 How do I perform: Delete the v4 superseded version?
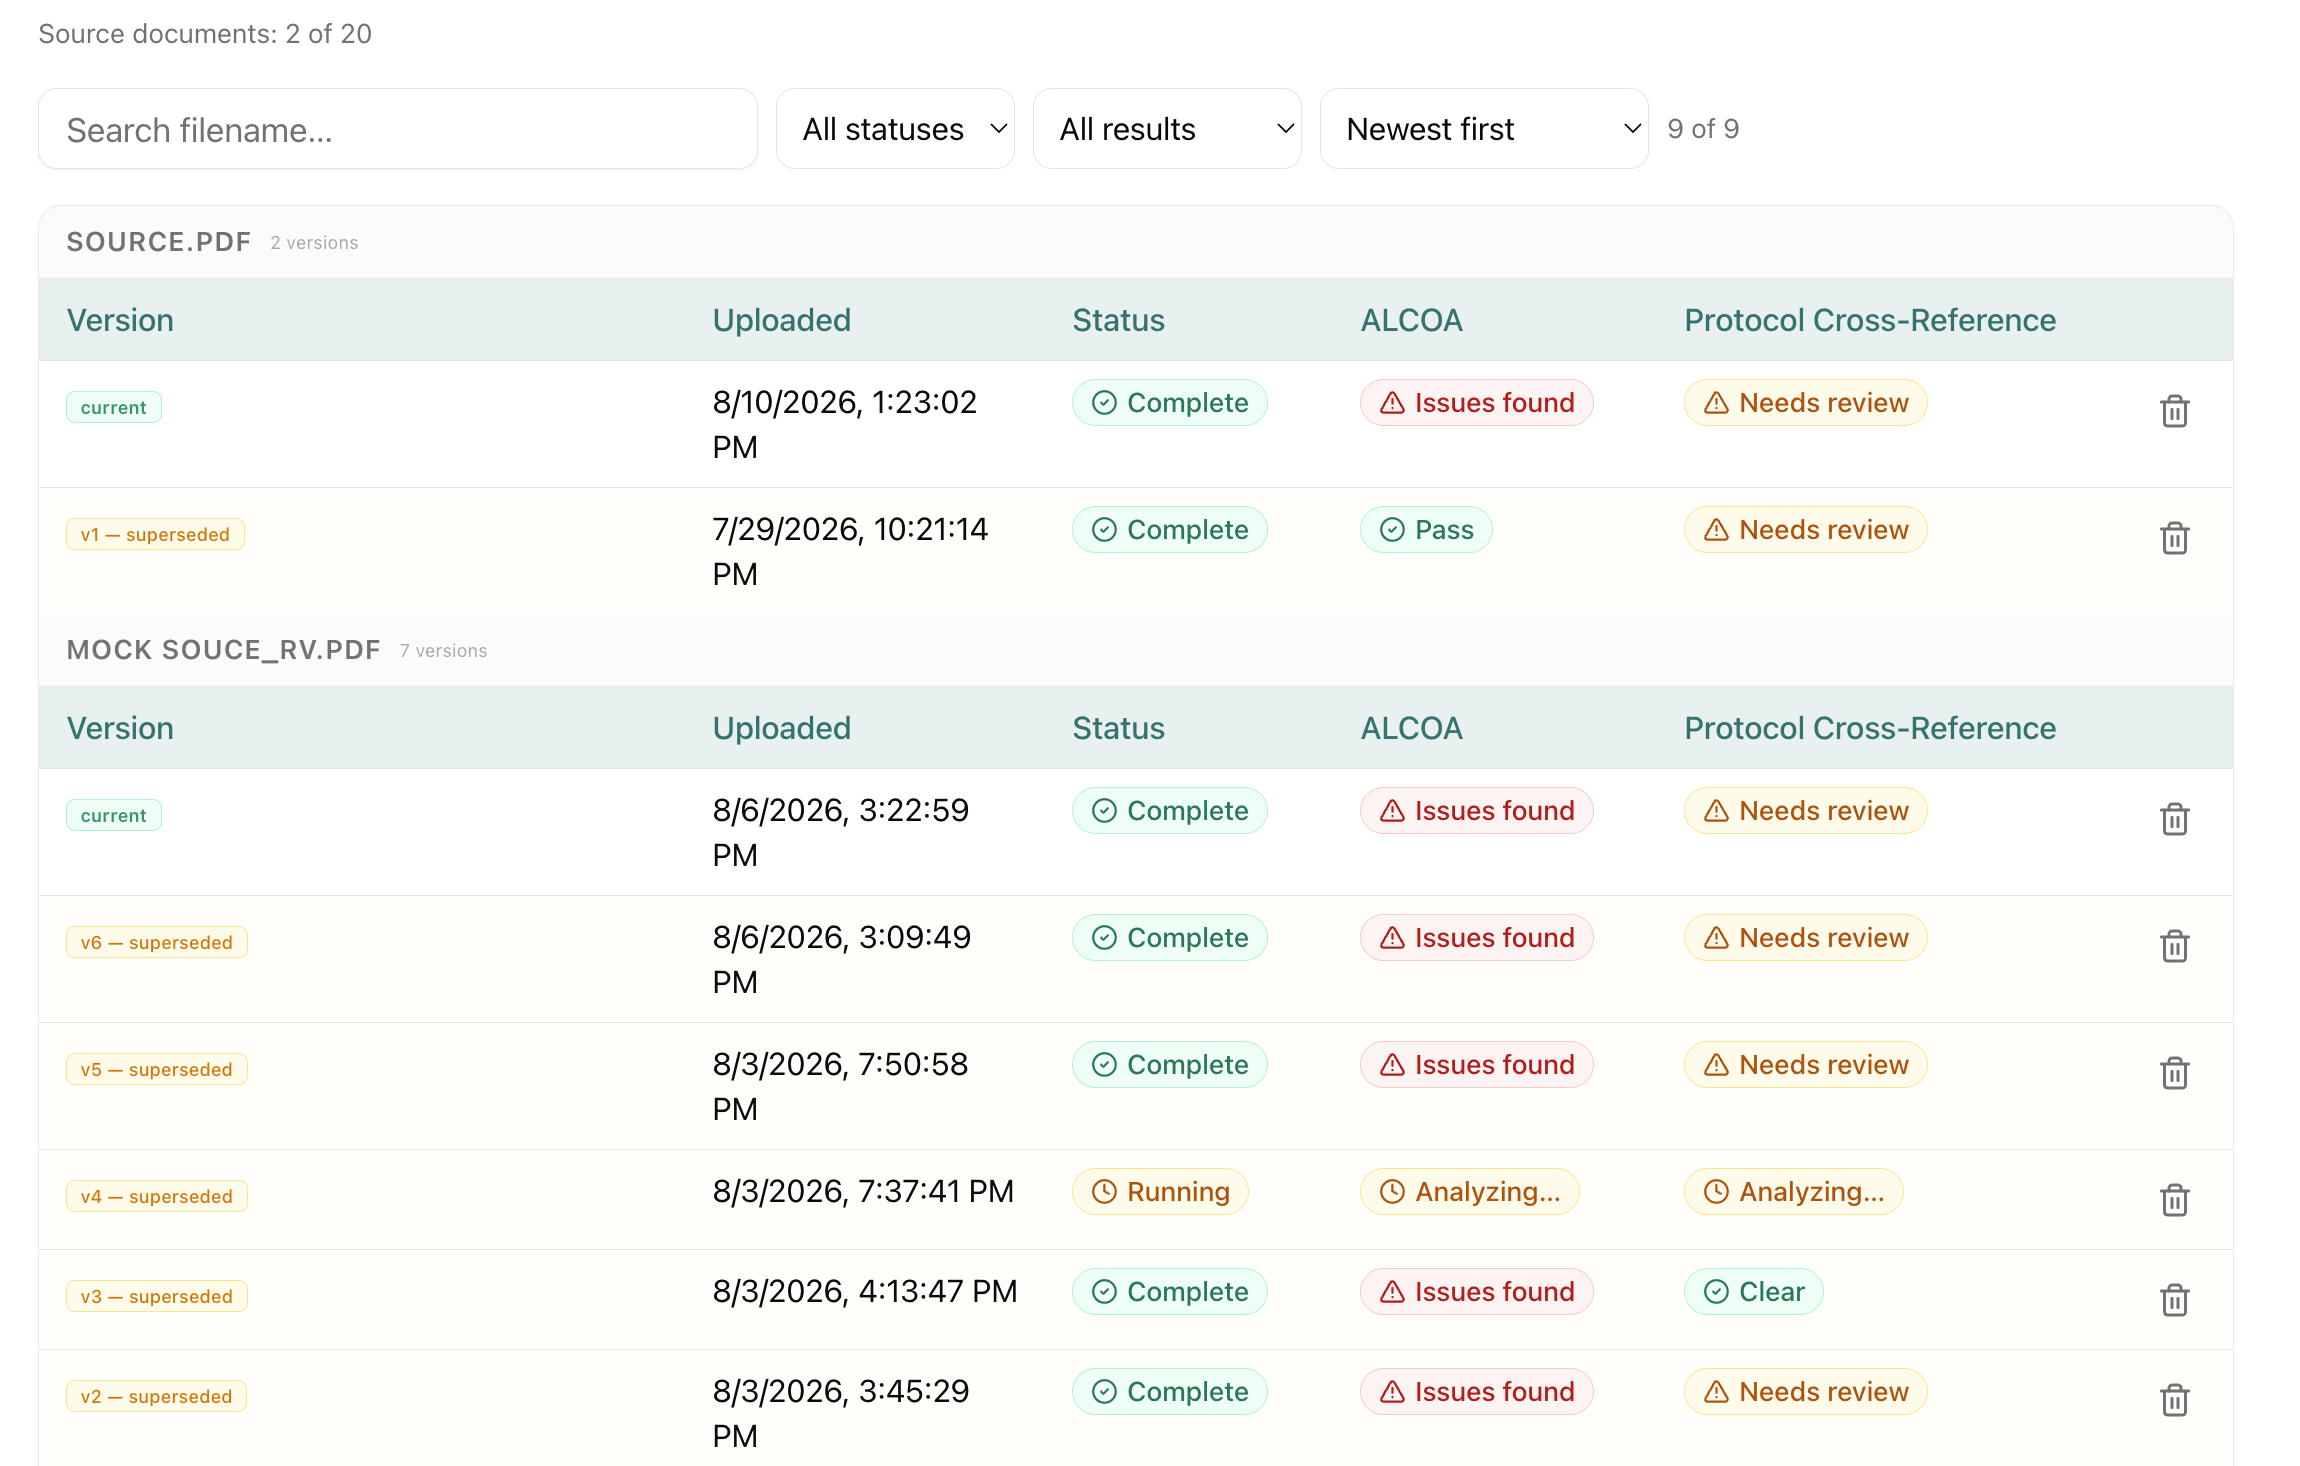point(2174,1200)
